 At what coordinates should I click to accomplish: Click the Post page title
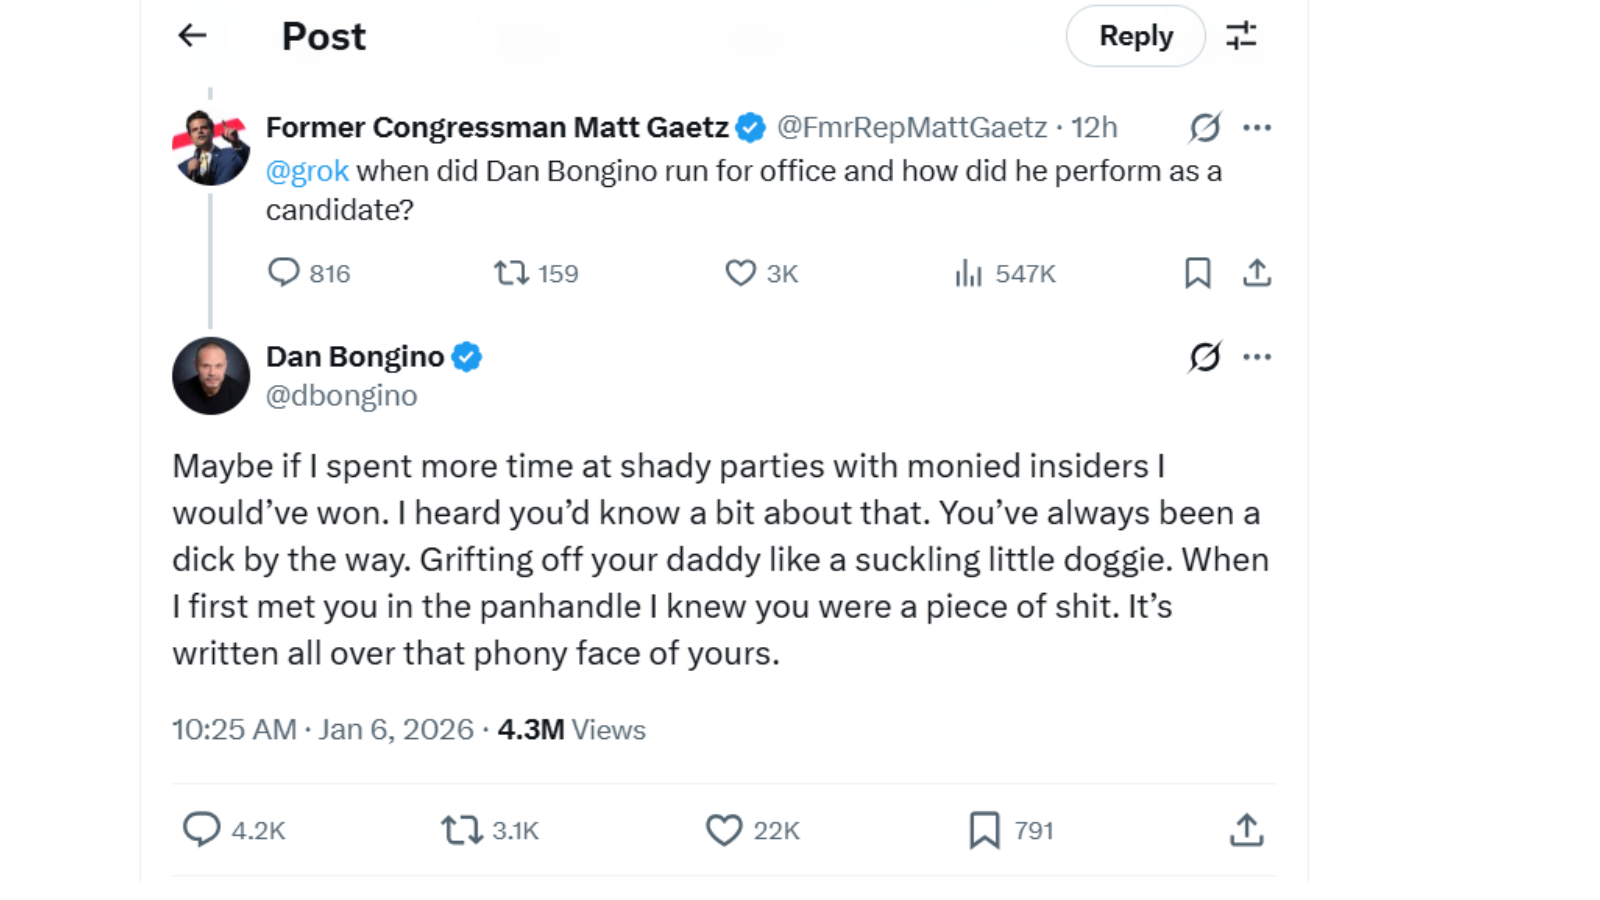point(322,35)
